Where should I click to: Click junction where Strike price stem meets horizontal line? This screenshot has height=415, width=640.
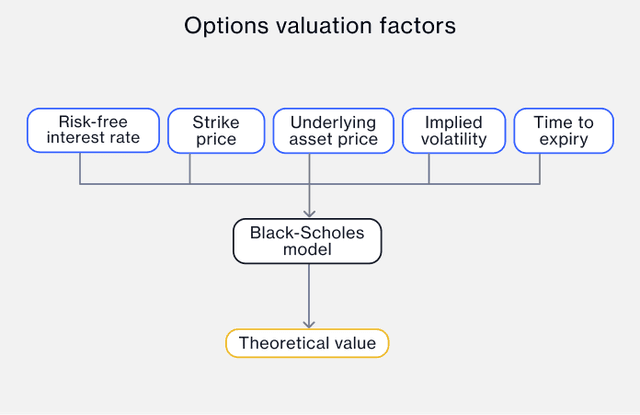click(x=190, y=184)
